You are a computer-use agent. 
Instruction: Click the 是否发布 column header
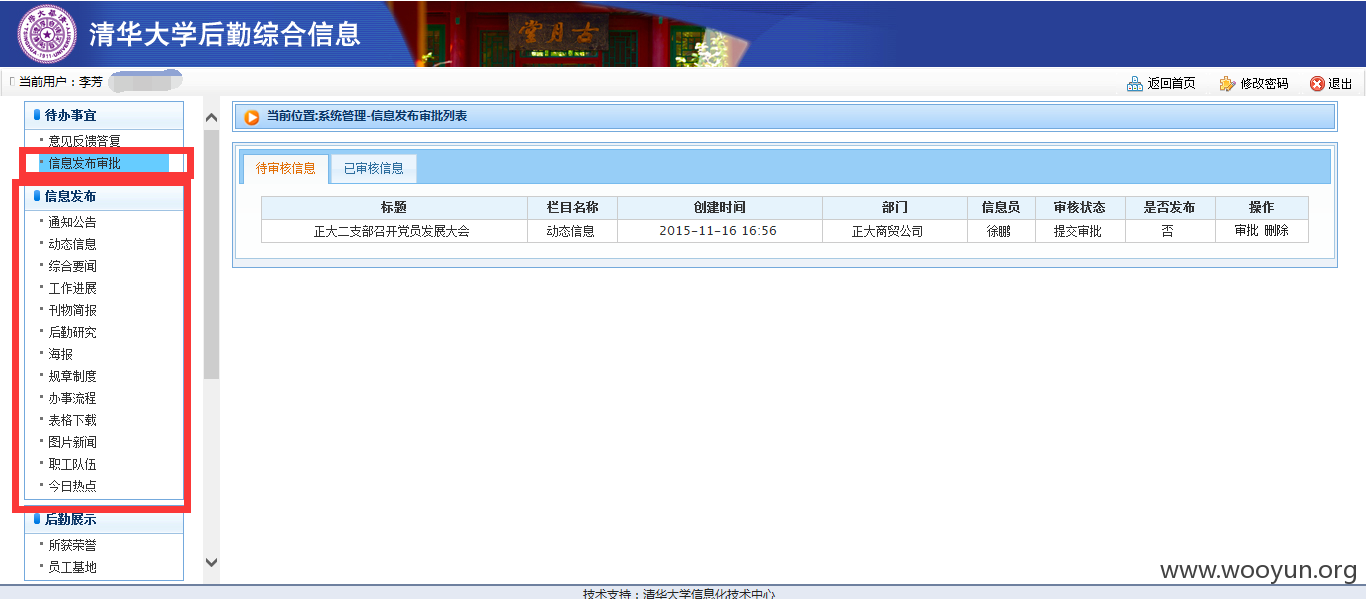(x=1170, y=207)
